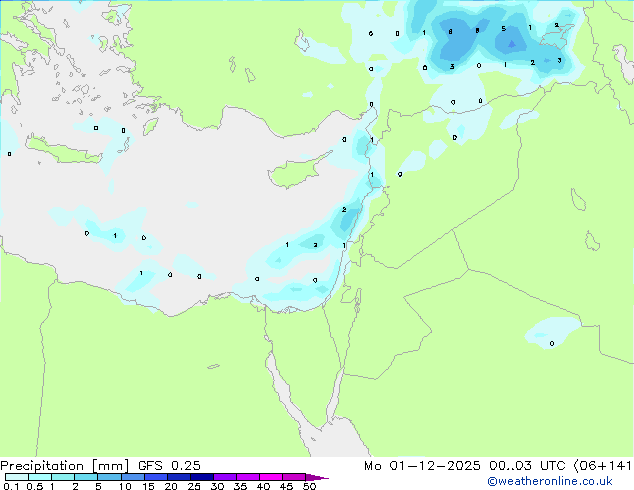Click the legend scale label "0.1"
This screenshot has width=634, height=490.
pos(11,486)
